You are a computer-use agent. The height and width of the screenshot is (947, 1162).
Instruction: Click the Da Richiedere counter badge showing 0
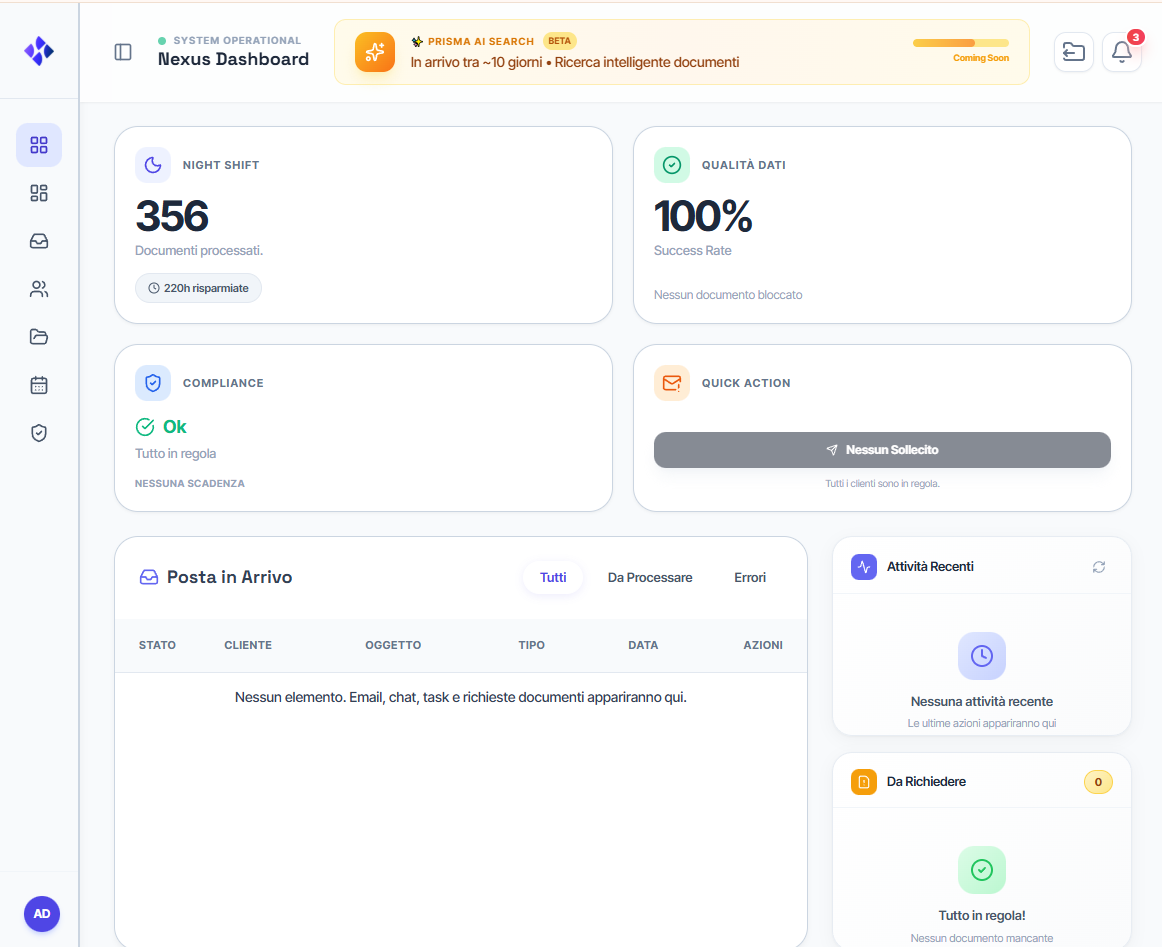coord(1098,782)
